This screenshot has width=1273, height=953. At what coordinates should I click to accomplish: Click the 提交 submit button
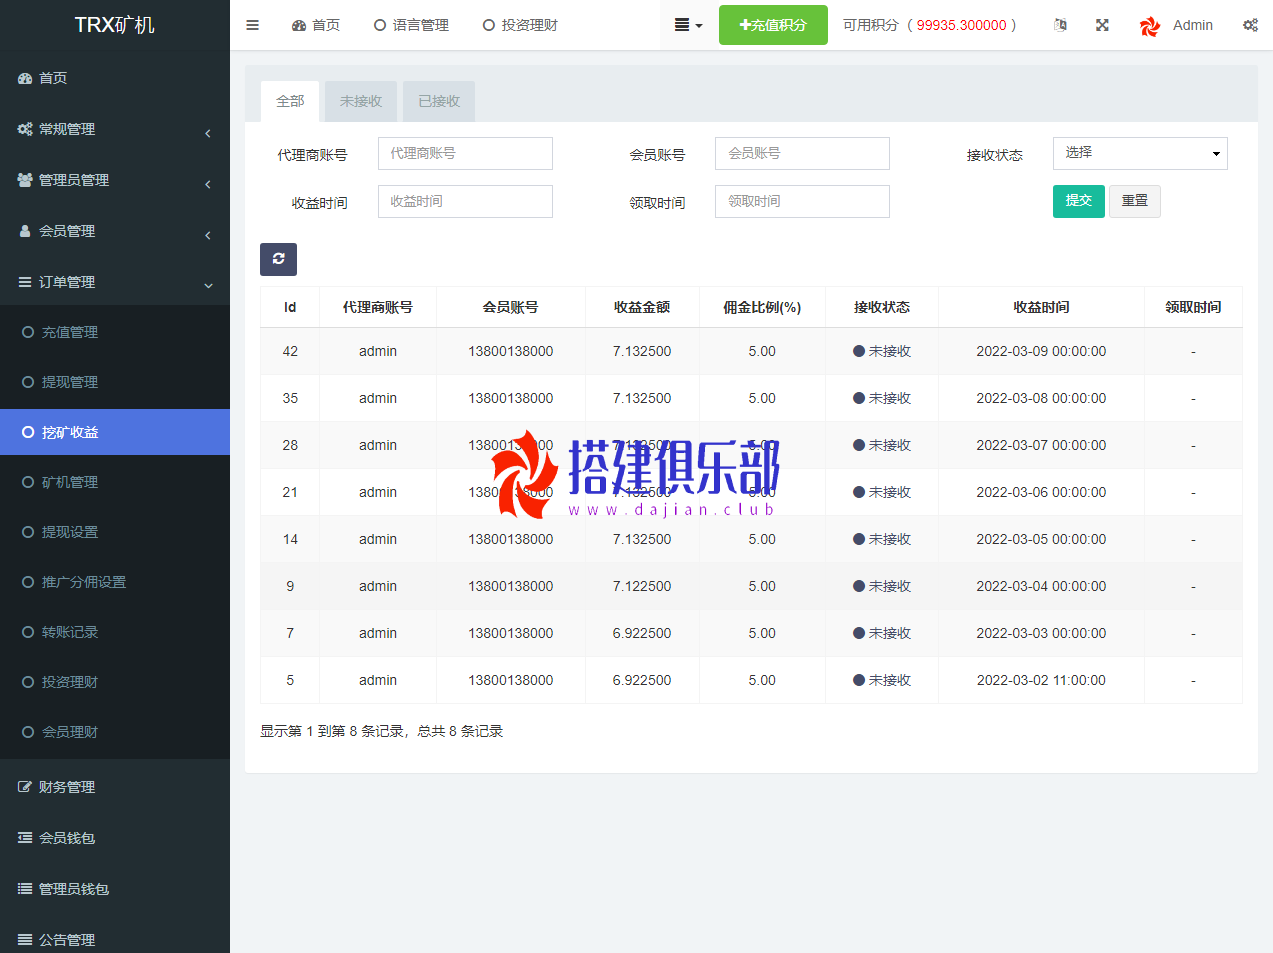1079,201
